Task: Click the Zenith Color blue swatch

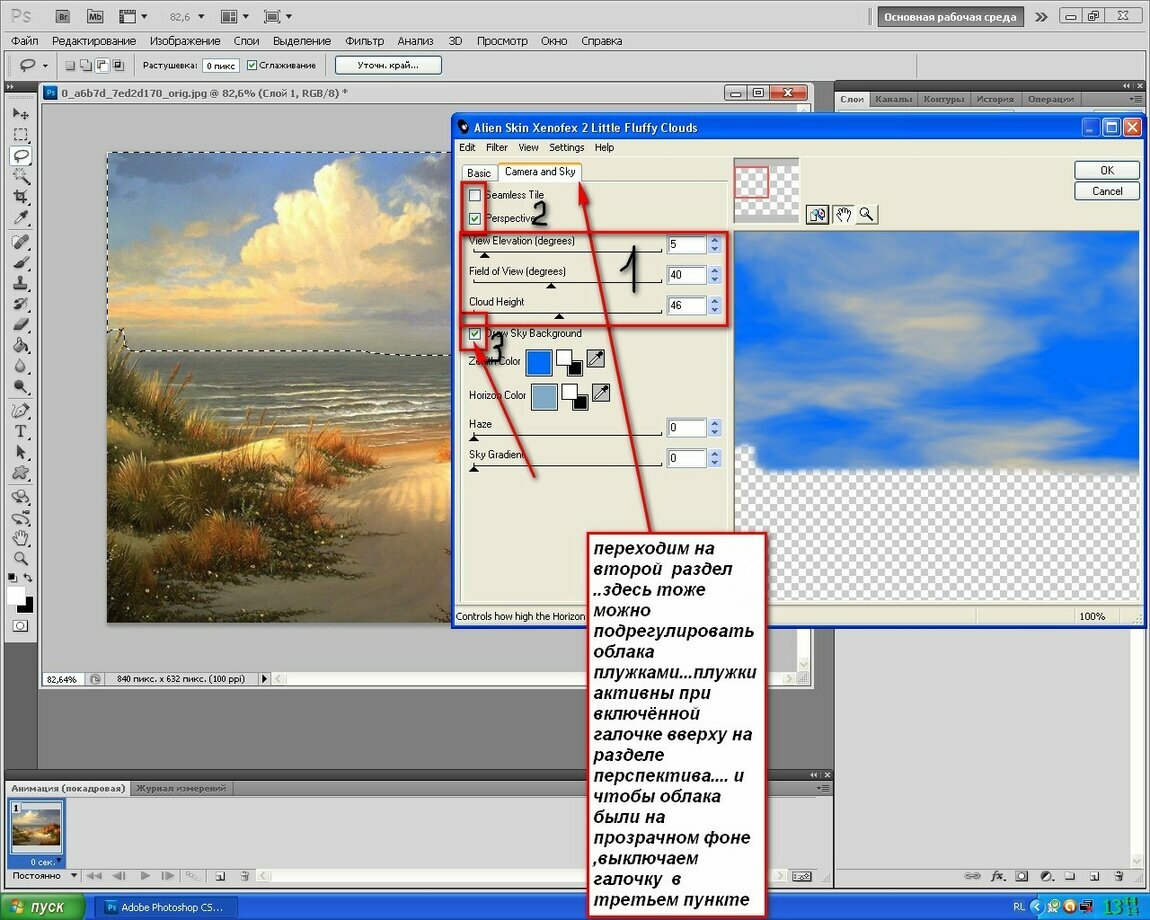Action: click(539, 362)
